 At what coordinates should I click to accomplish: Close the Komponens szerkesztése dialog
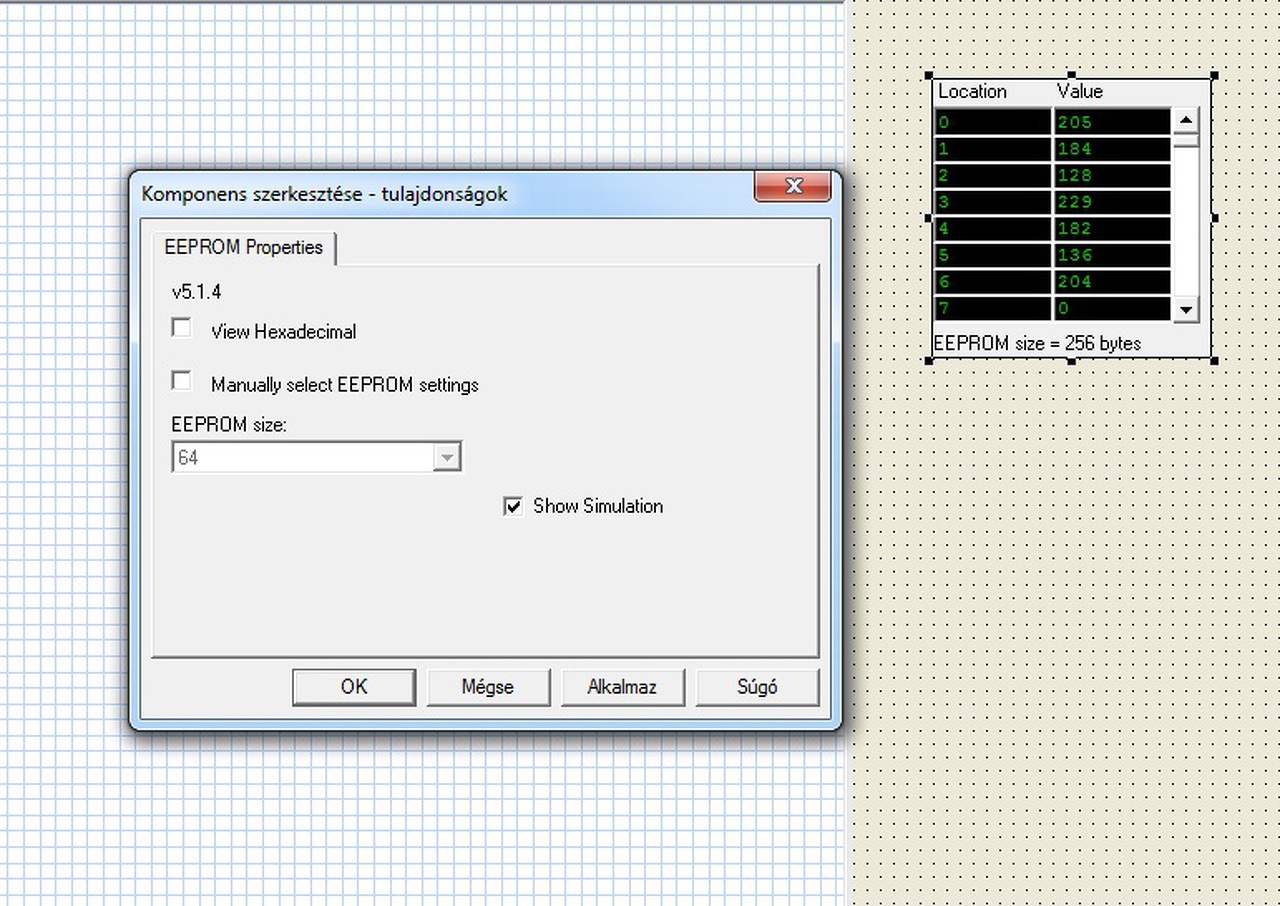point(793,186)
